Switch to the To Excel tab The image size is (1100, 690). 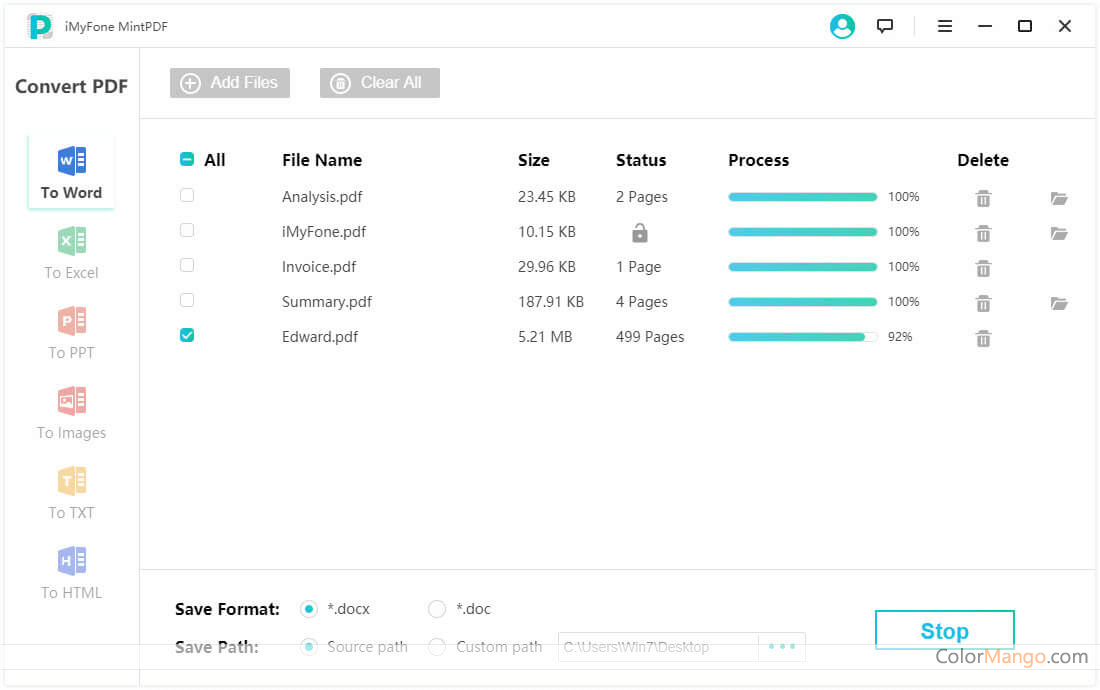click(x=71, y=253)
